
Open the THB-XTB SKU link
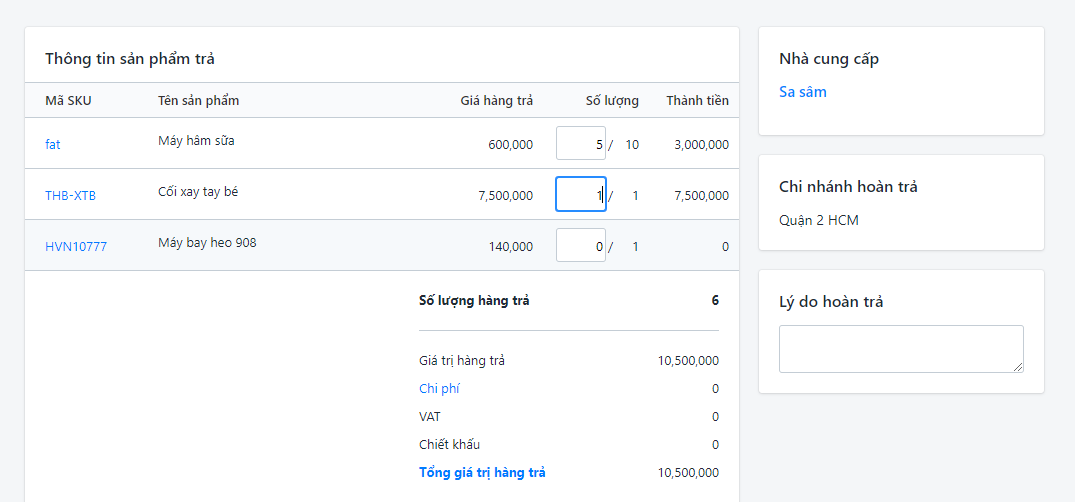coord(71,195)
